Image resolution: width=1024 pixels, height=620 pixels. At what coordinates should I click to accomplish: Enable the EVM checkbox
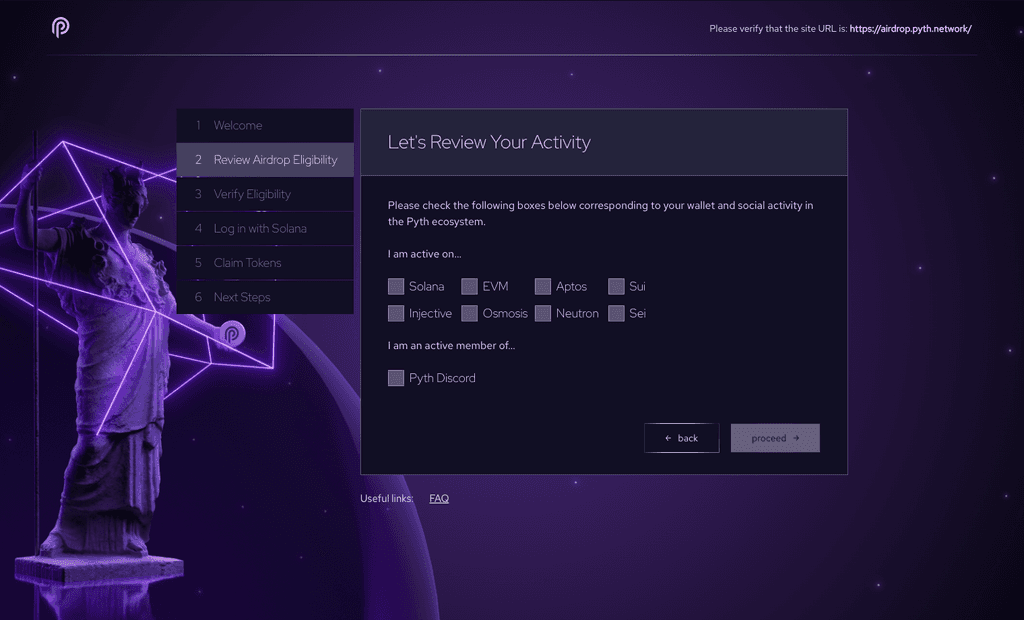coord(469,286)
